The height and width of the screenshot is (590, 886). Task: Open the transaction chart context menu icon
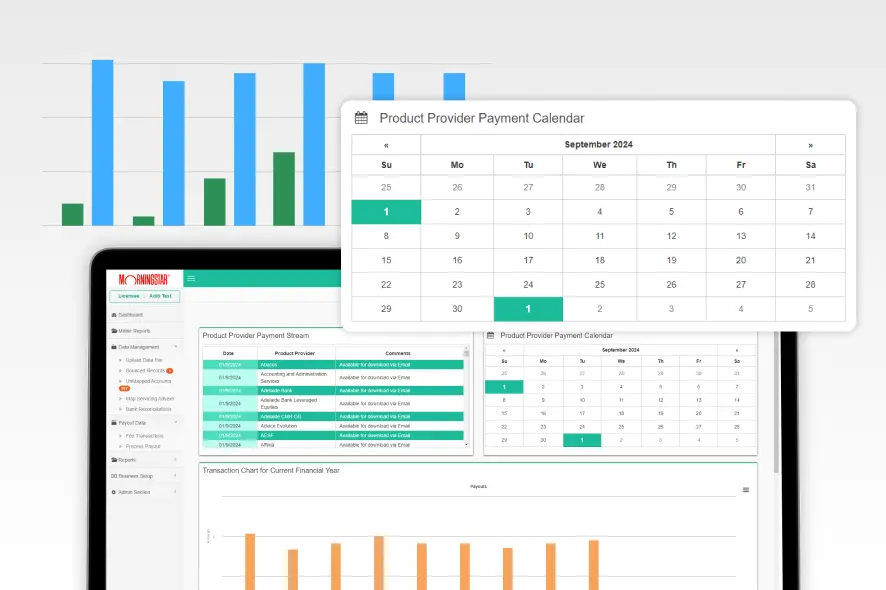tap(746, 490)
